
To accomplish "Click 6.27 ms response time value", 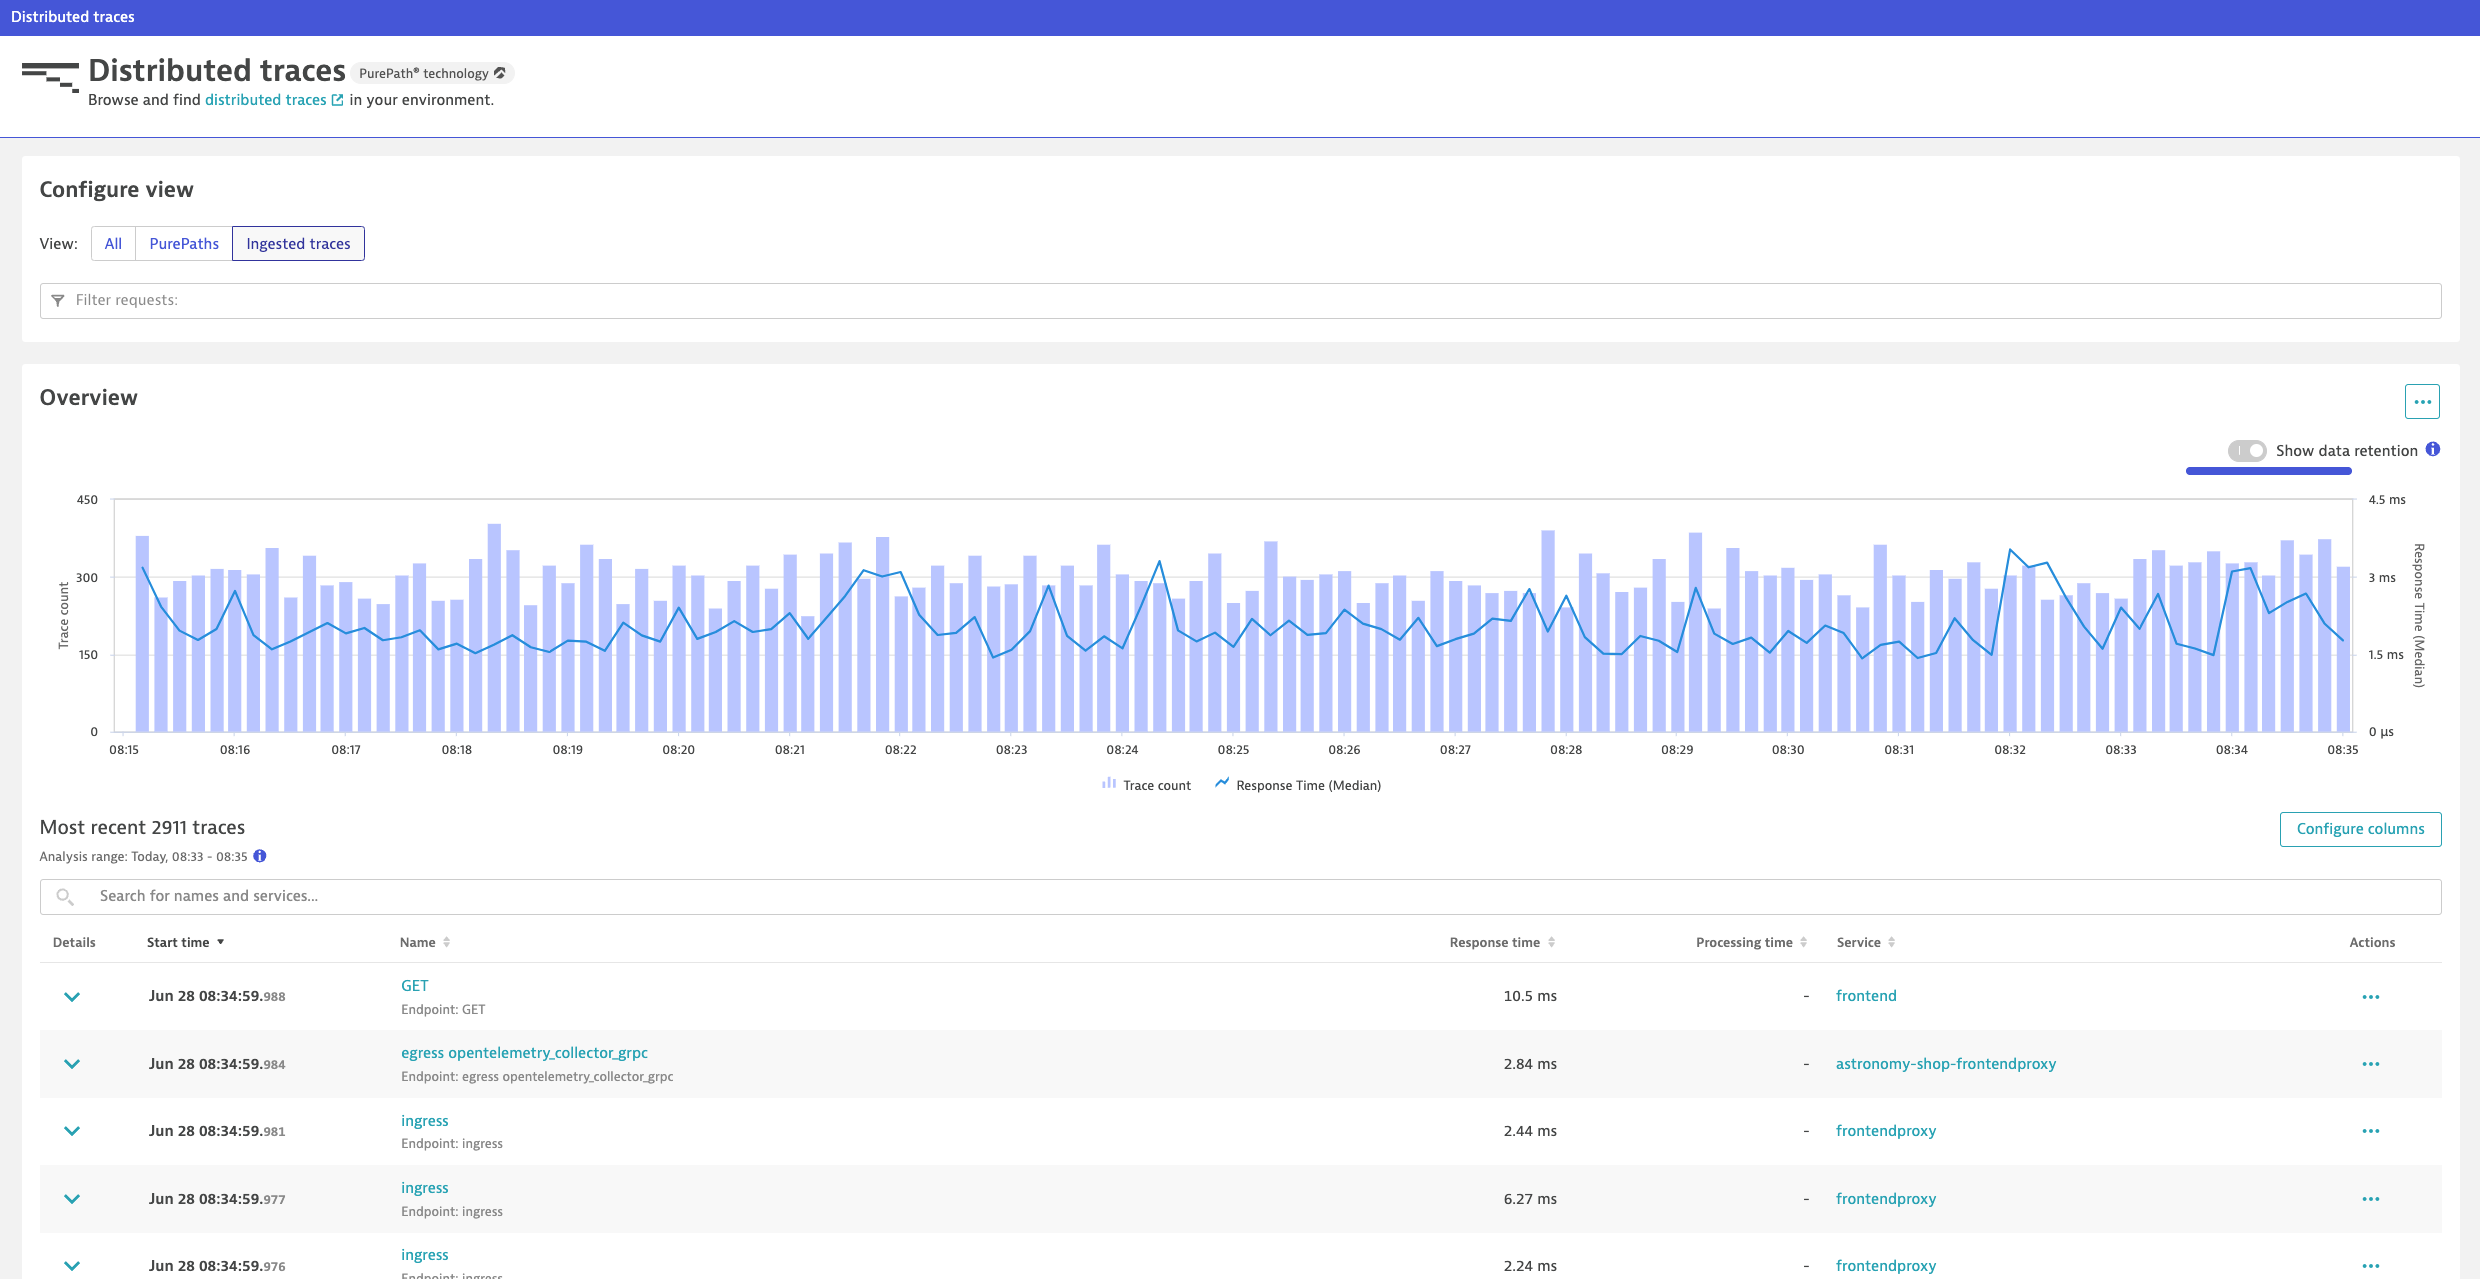I will pos(1530,1199).
